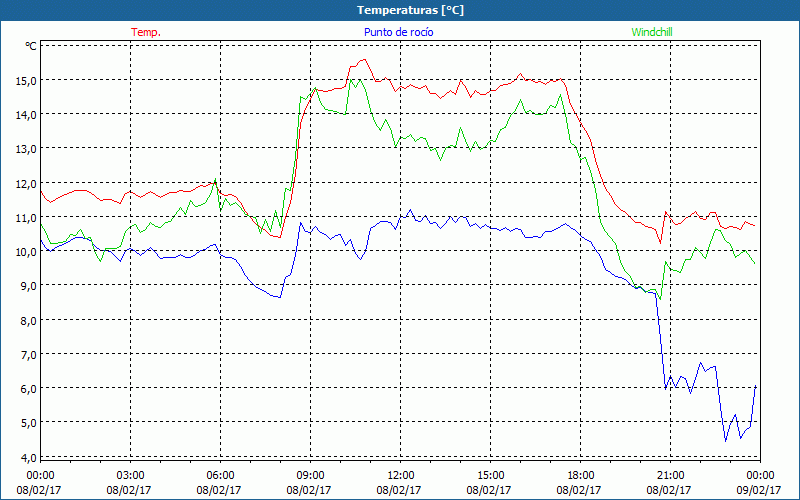Click the 9,0 y-axis value
Screen dimensions: 800x500
(29, 286)
